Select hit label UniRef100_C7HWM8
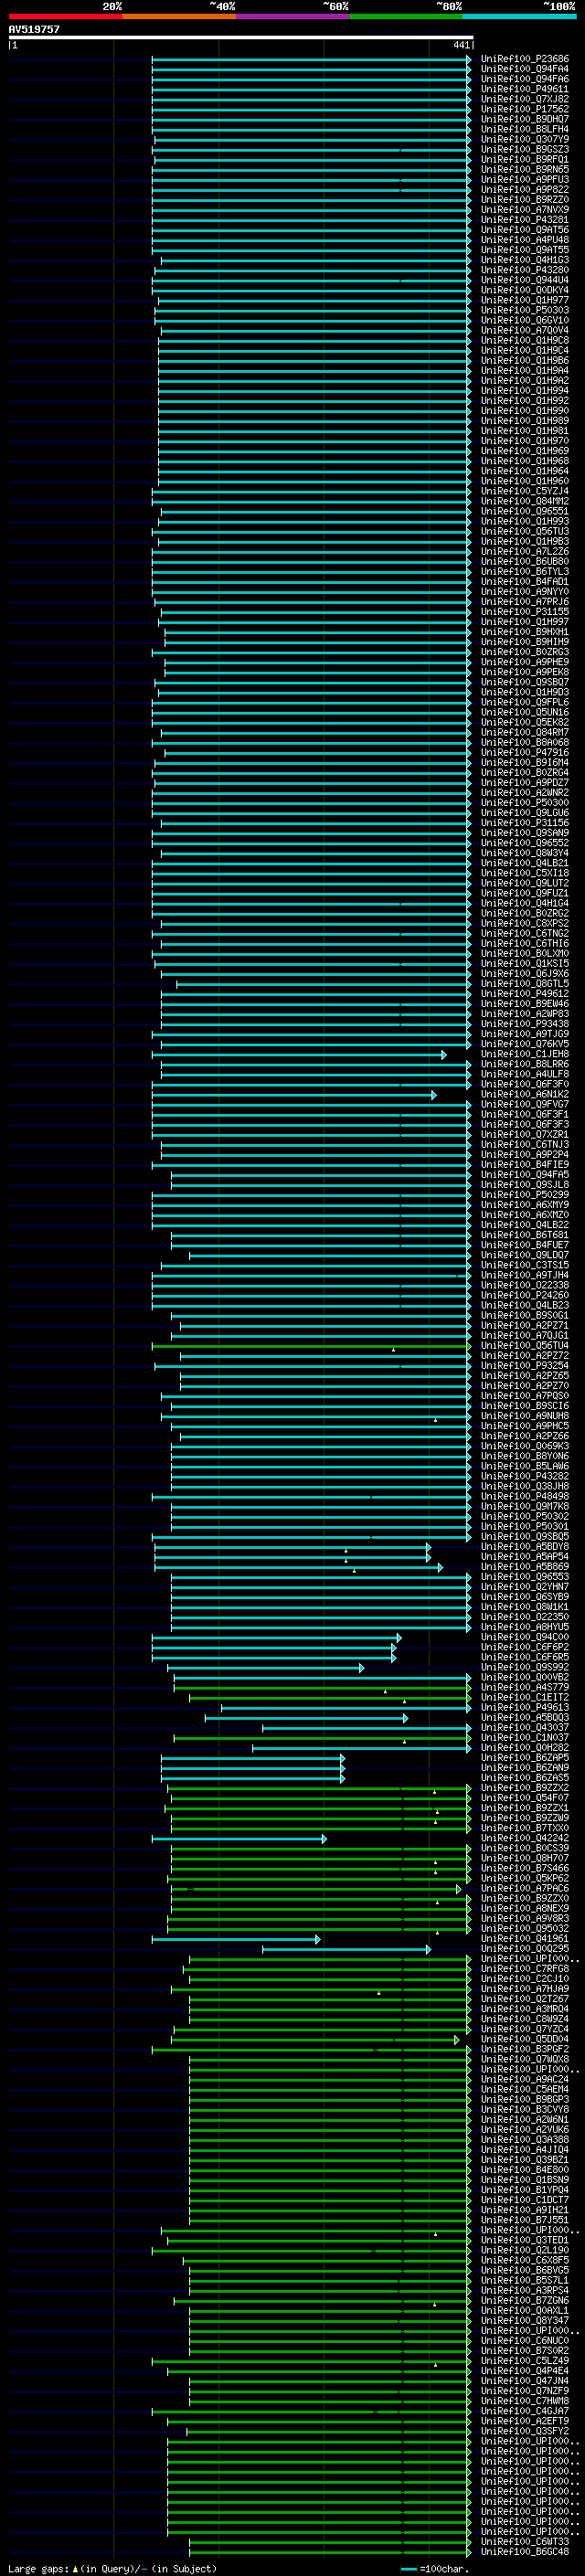The height and width of the screenshot is (2576, 585). click(525, 2400)
